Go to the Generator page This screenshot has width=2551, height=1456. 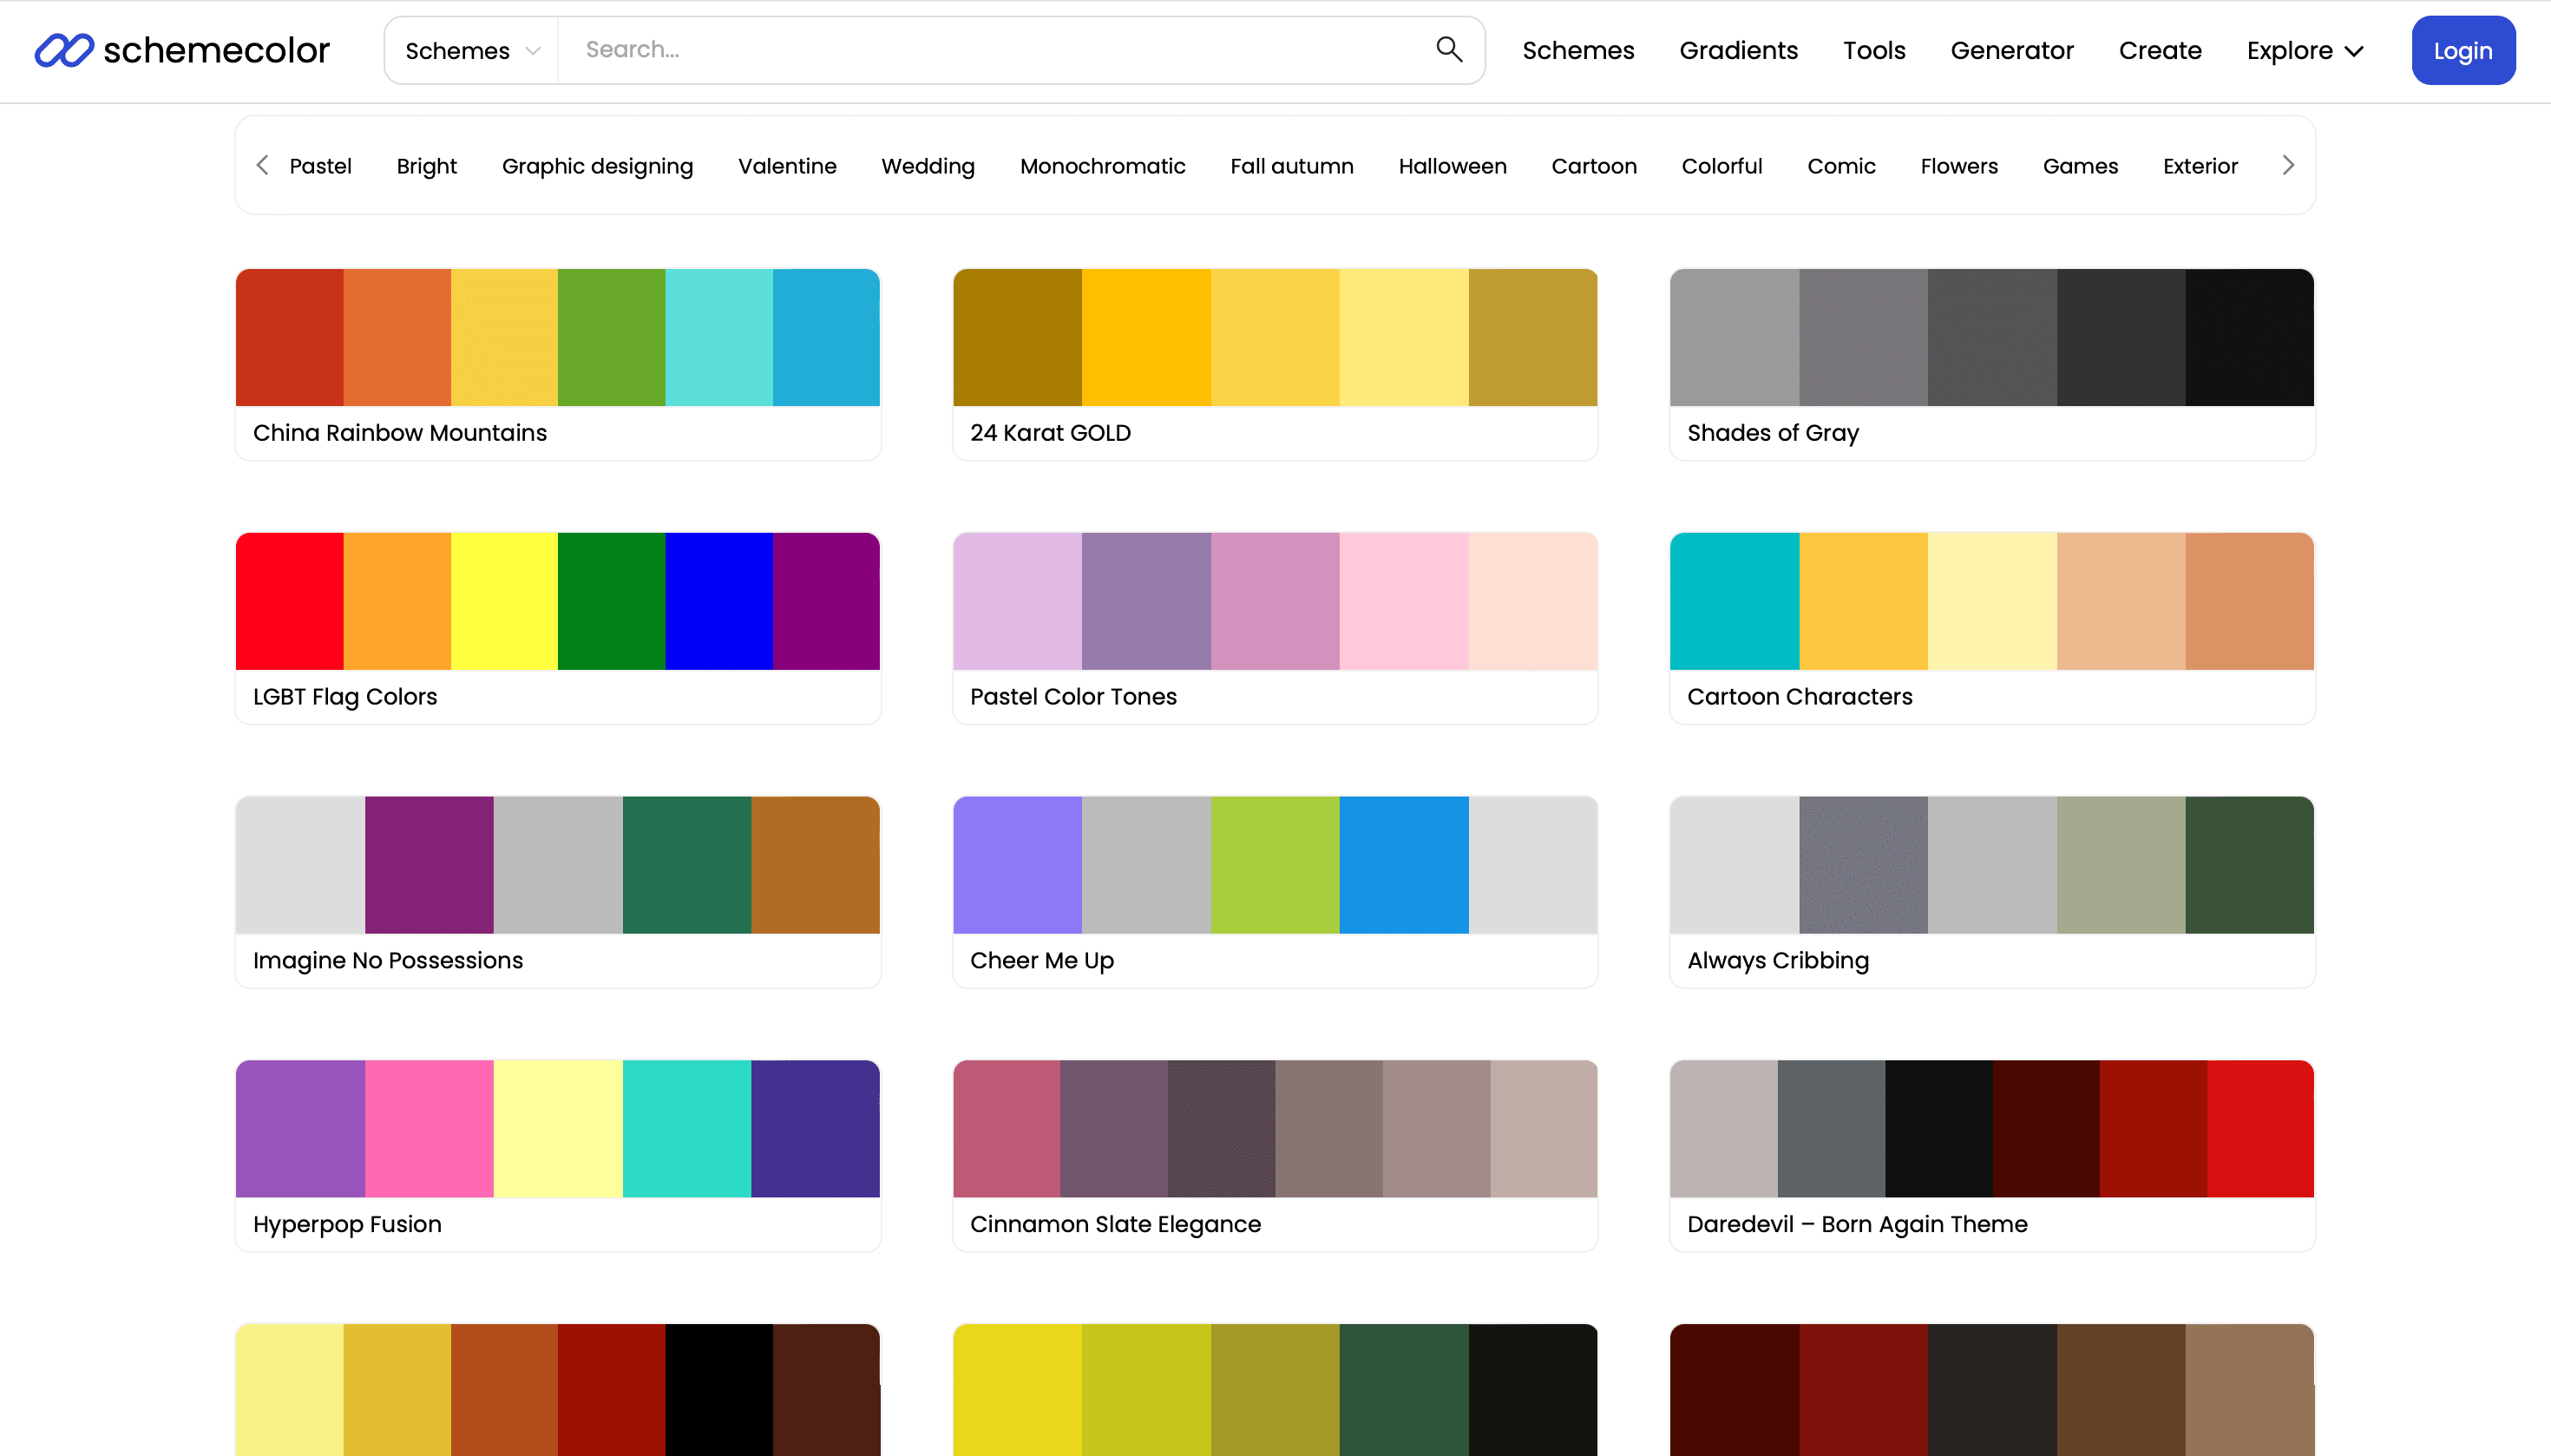click(2011, 50)
